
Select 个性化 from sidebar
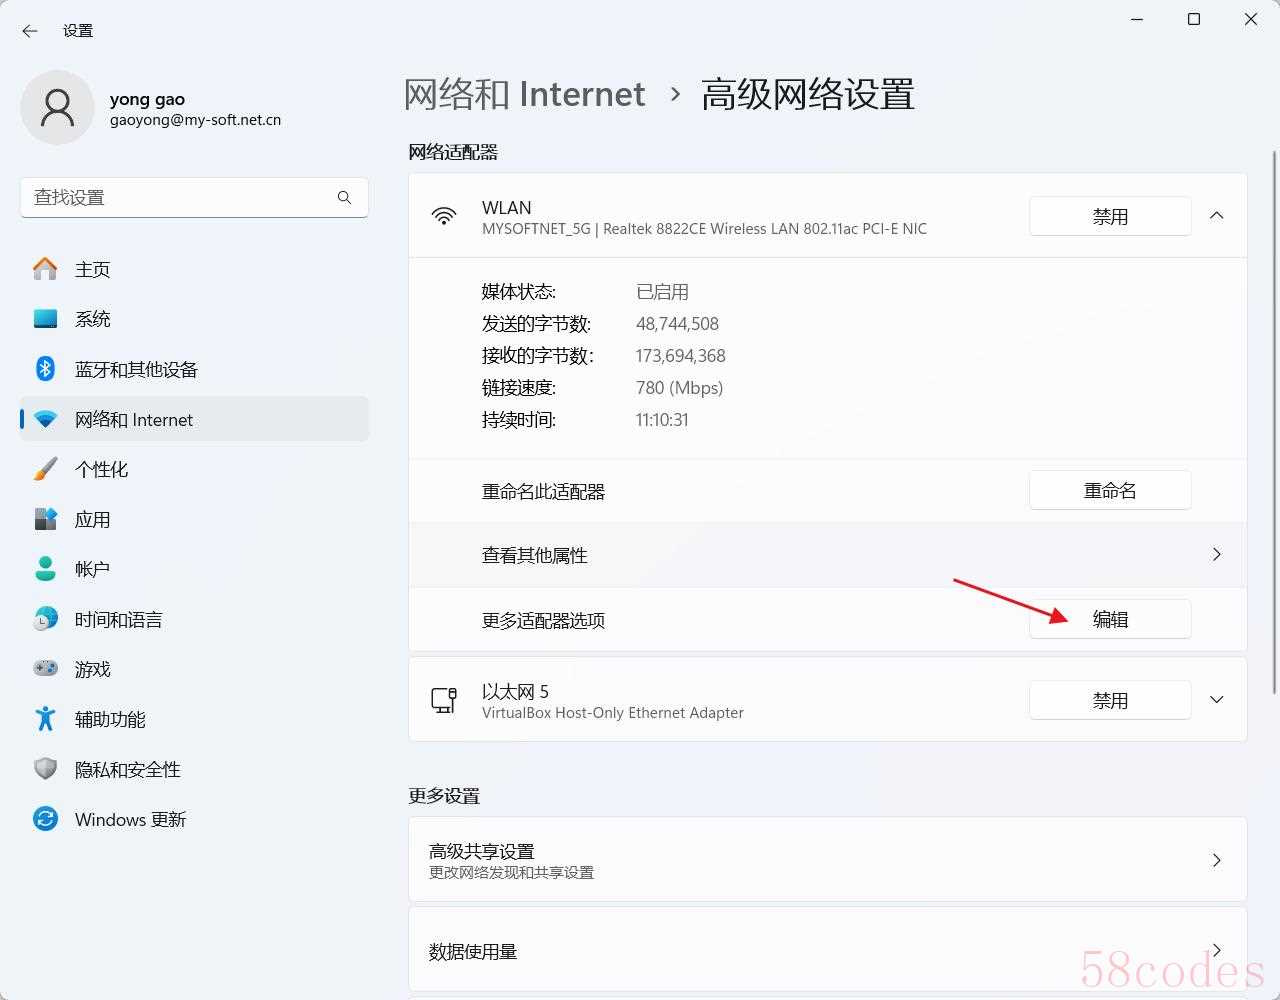pos(101,470)
